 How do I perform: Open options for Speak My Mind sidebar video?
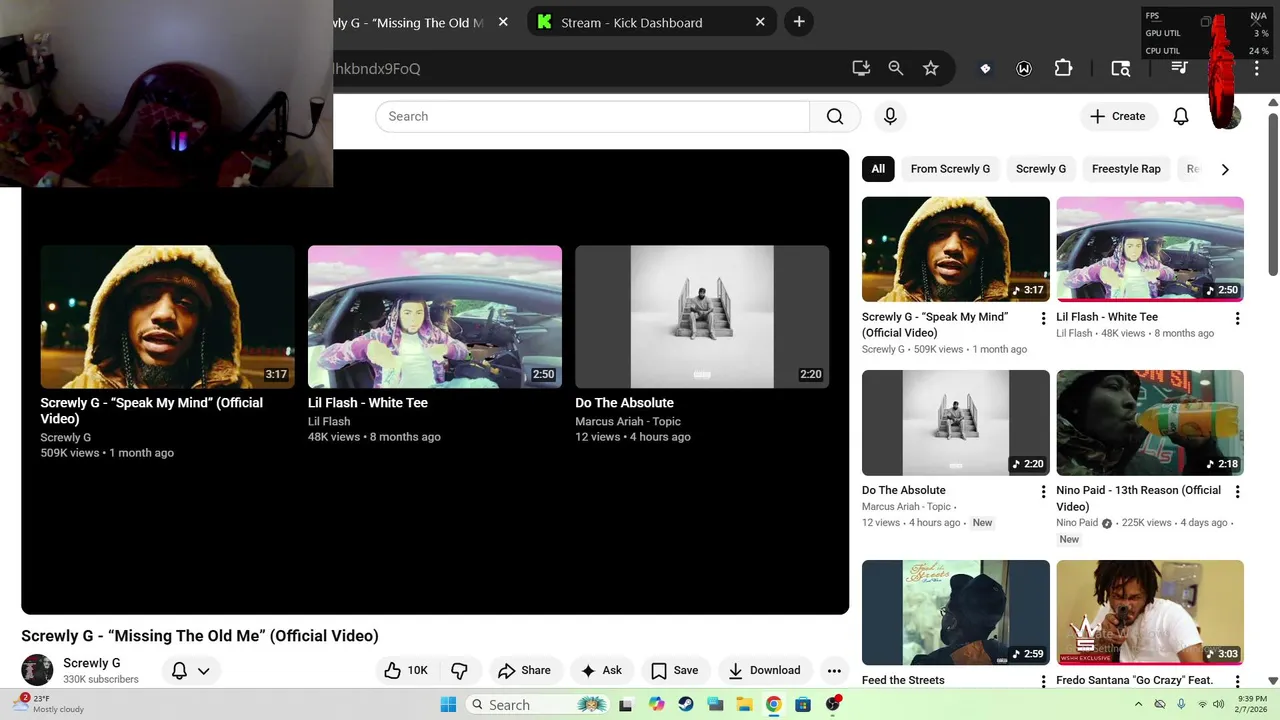pyautogui.click(x=1043, y=319)
